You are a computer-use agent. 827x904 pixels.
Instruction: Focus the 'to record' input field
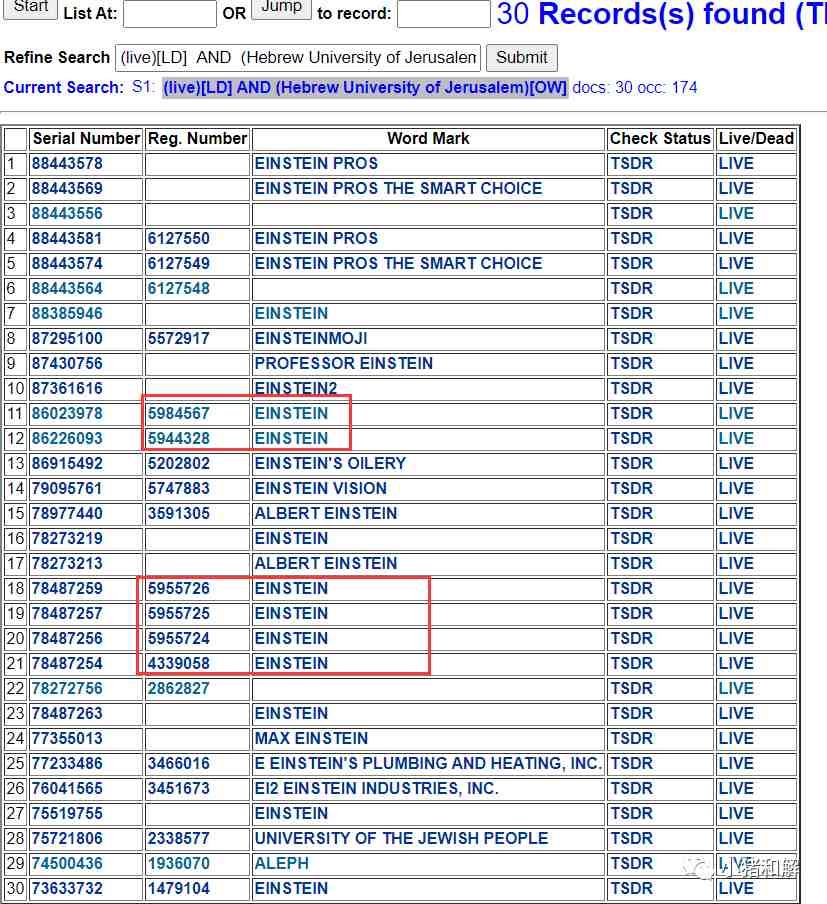443,13
